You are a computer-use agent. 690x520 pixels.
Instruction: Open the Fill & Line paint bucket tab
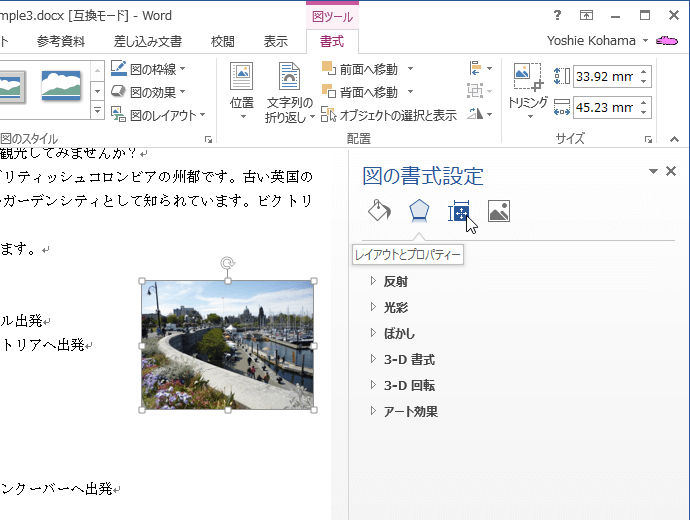tap(379, 211)
